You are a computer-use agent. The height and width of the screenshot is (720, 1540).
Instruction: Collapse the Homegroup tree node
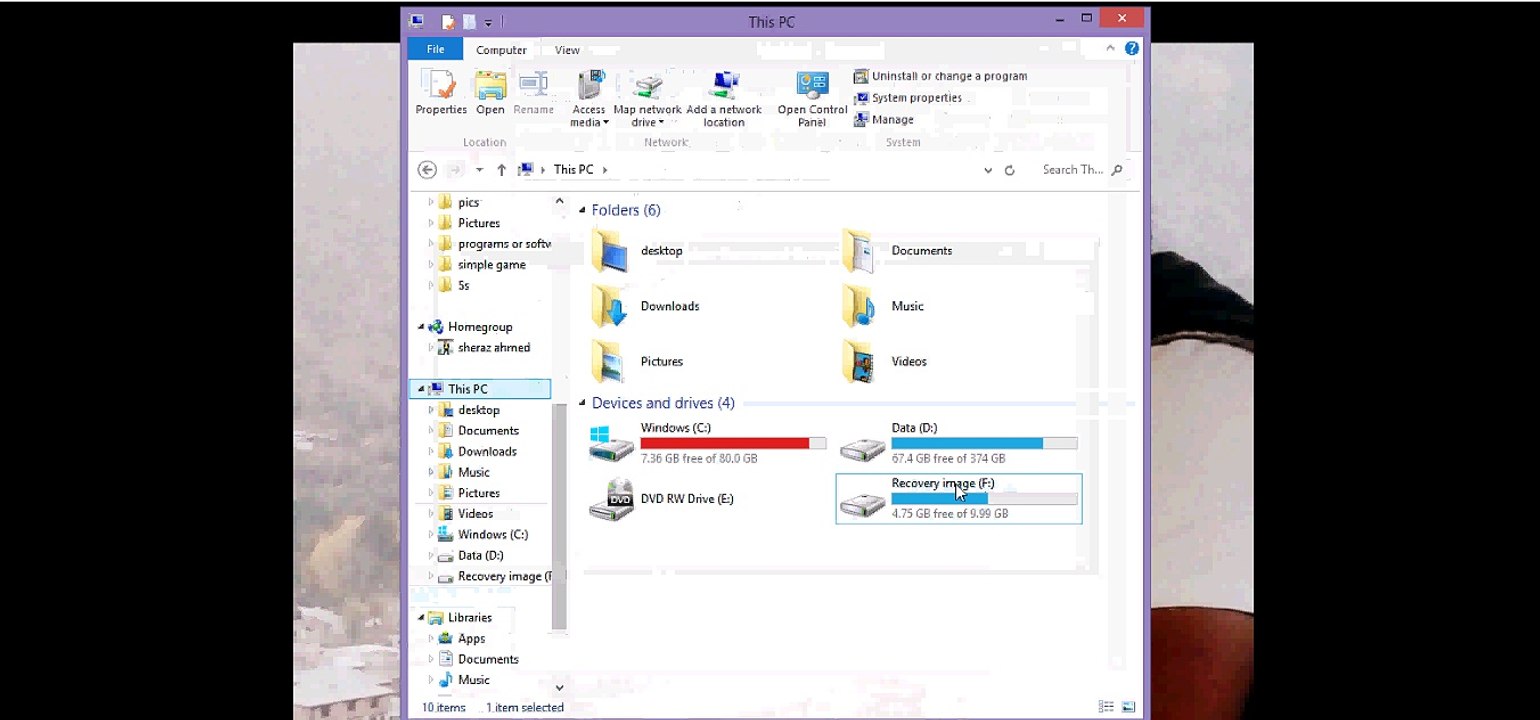click(x=421, y=327)
